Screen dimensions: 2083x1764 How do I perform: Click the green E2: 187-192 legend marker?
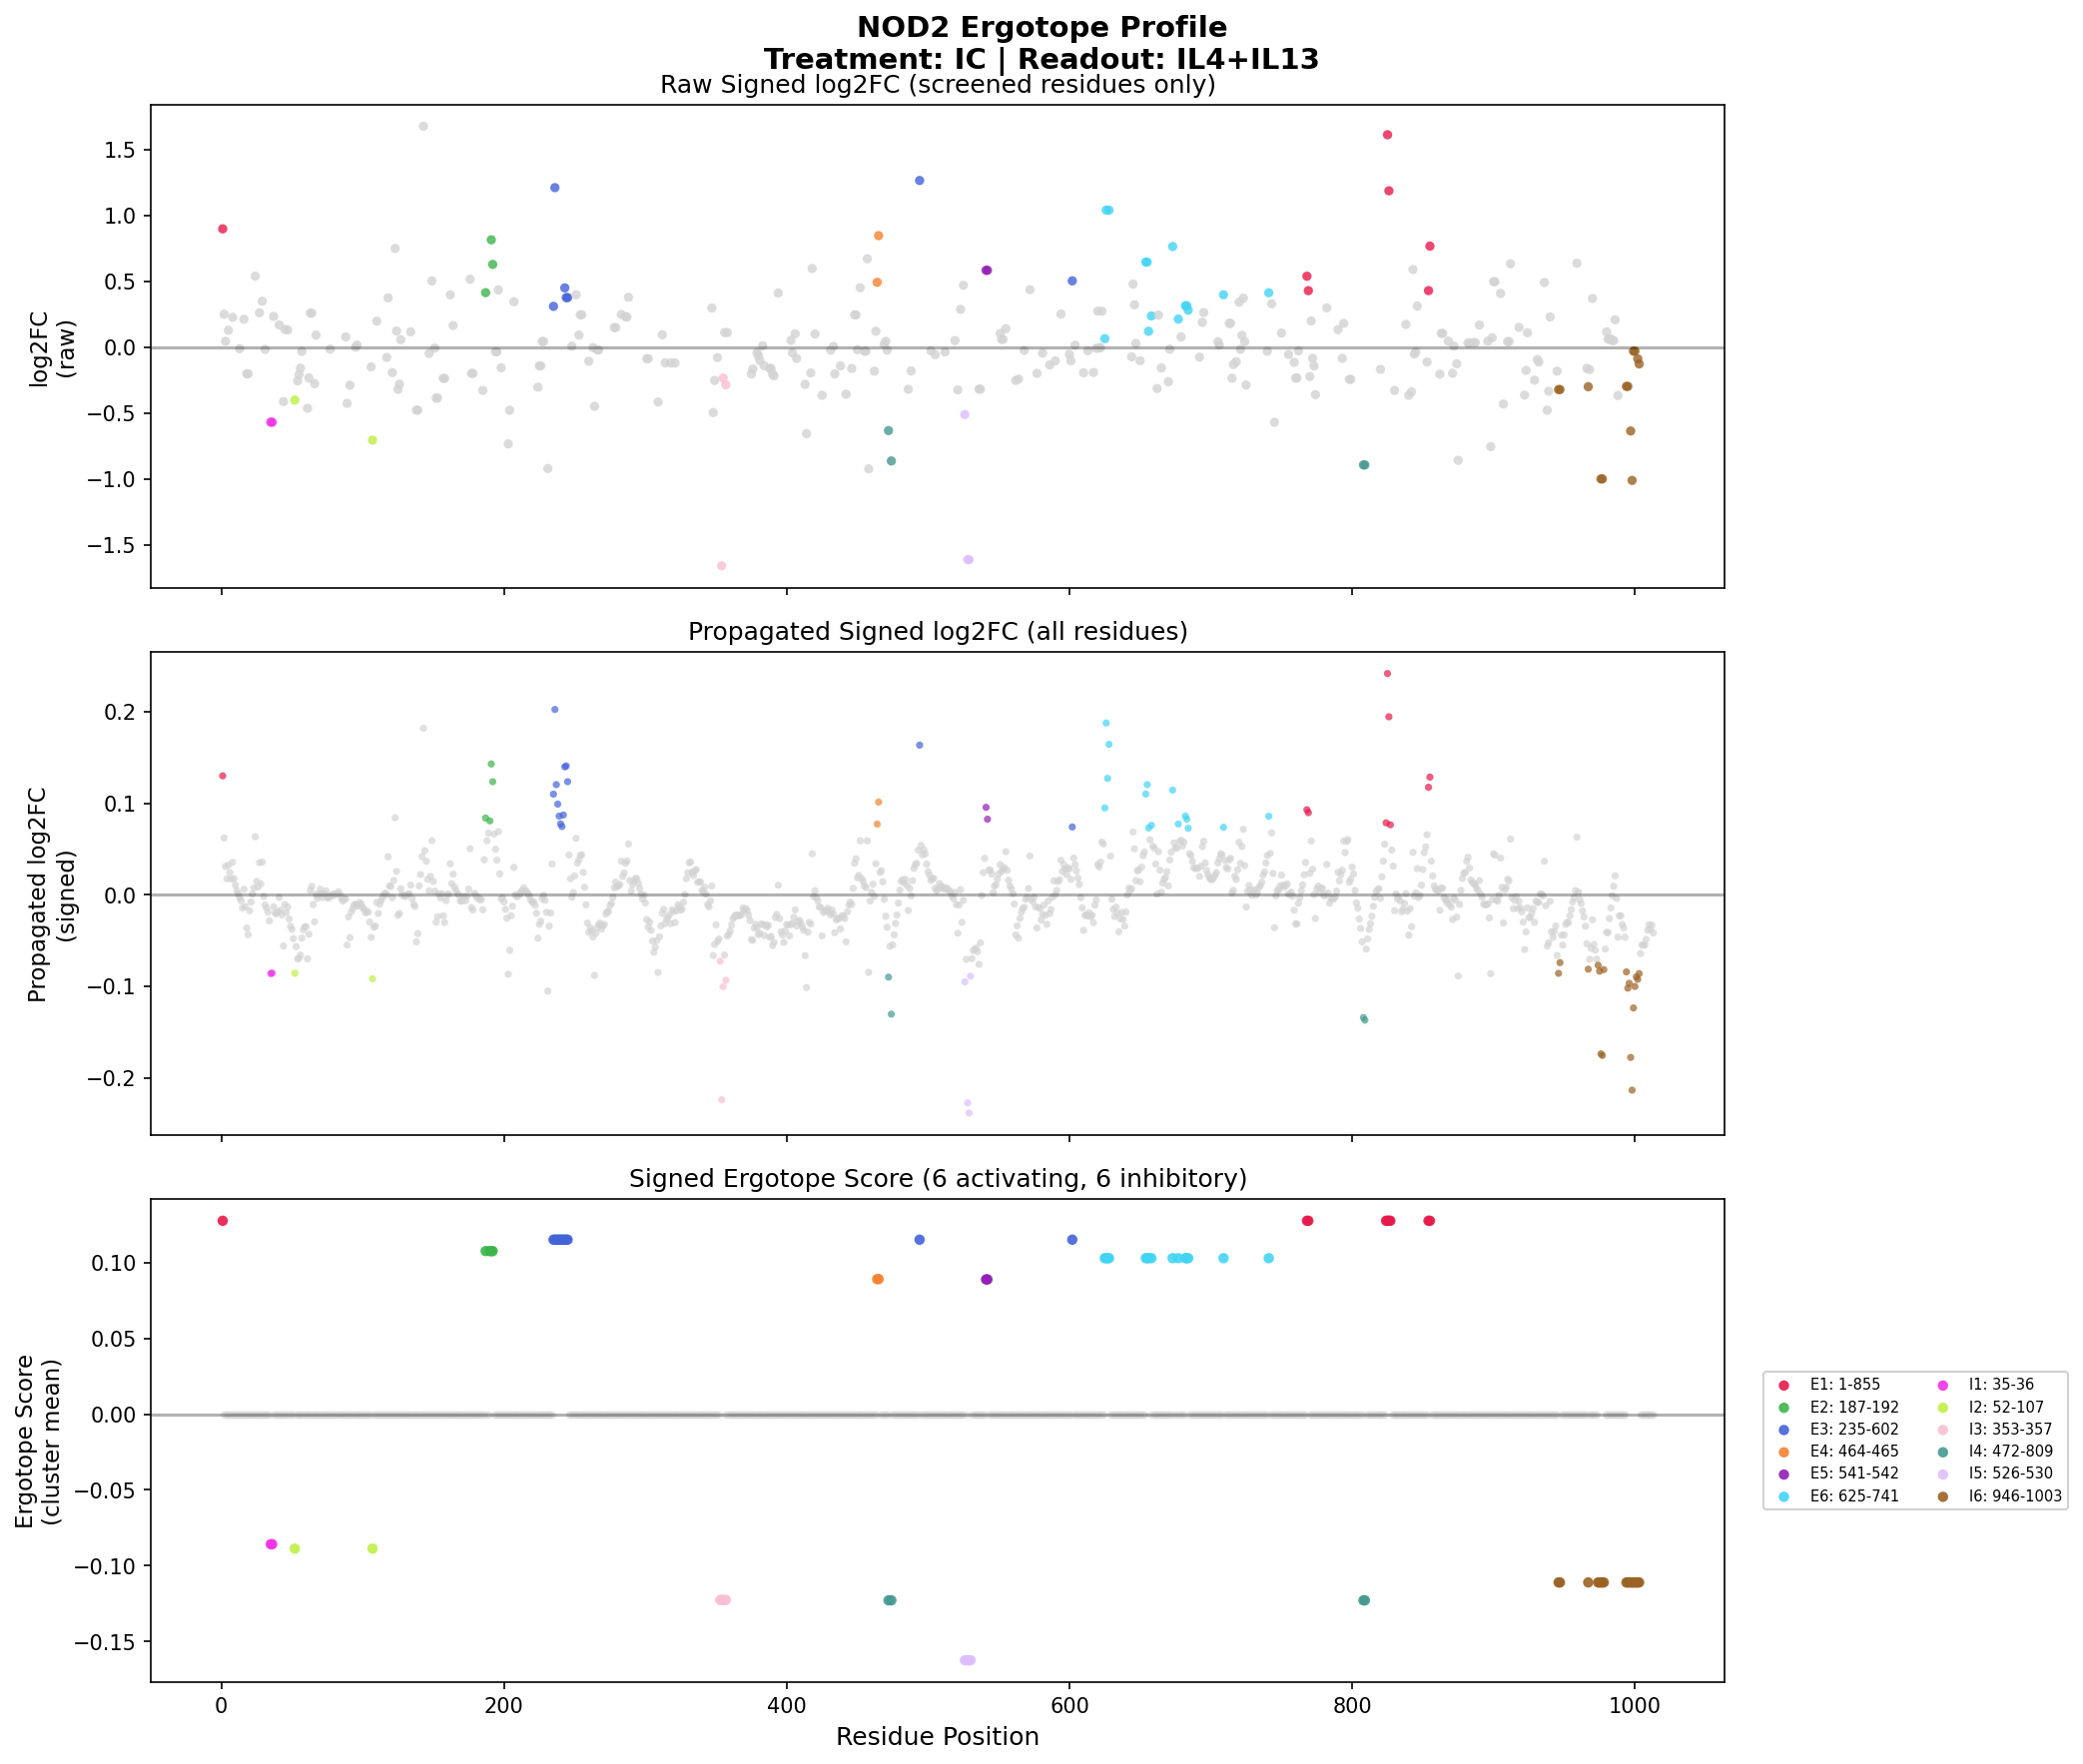coord(1783,1407)
